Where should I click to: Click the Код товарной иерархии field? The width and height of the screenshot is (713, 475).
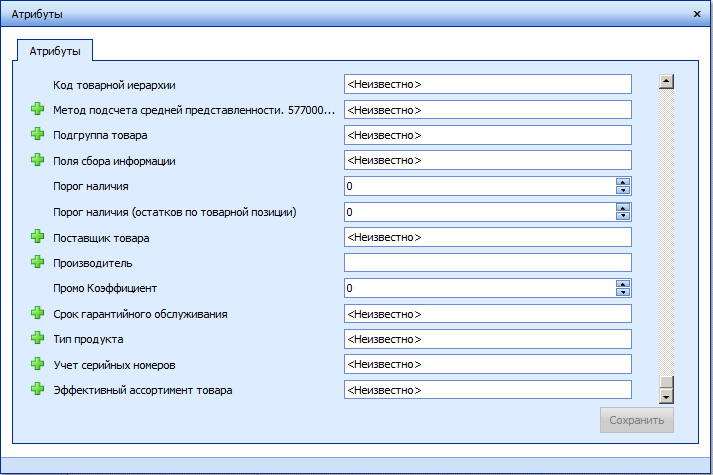click(x=487, y=84)
